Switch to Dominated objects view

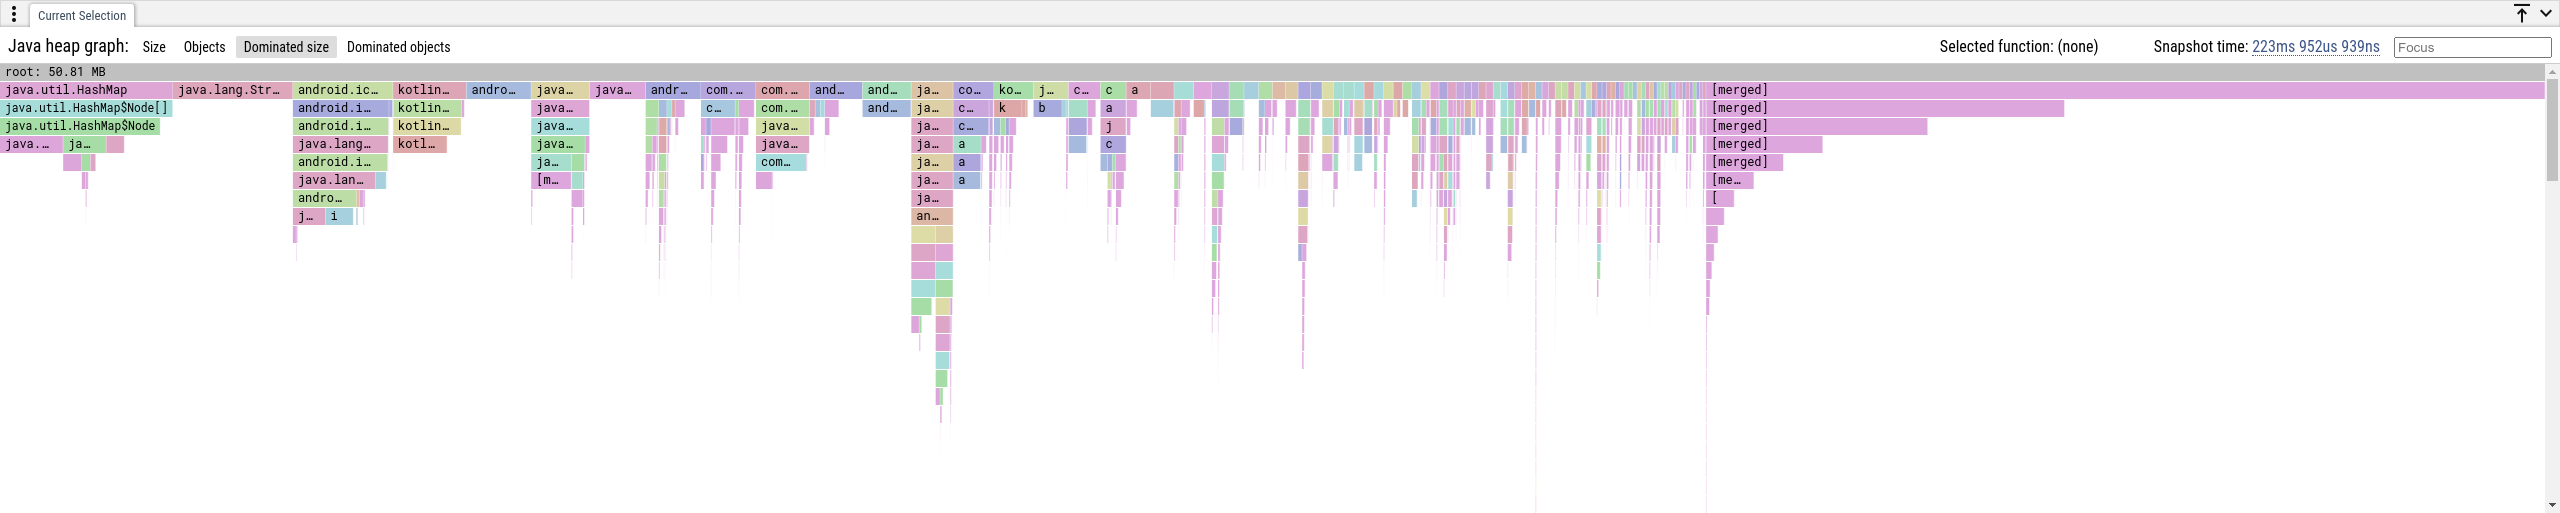pyautogui.click(x=398, y=47)
